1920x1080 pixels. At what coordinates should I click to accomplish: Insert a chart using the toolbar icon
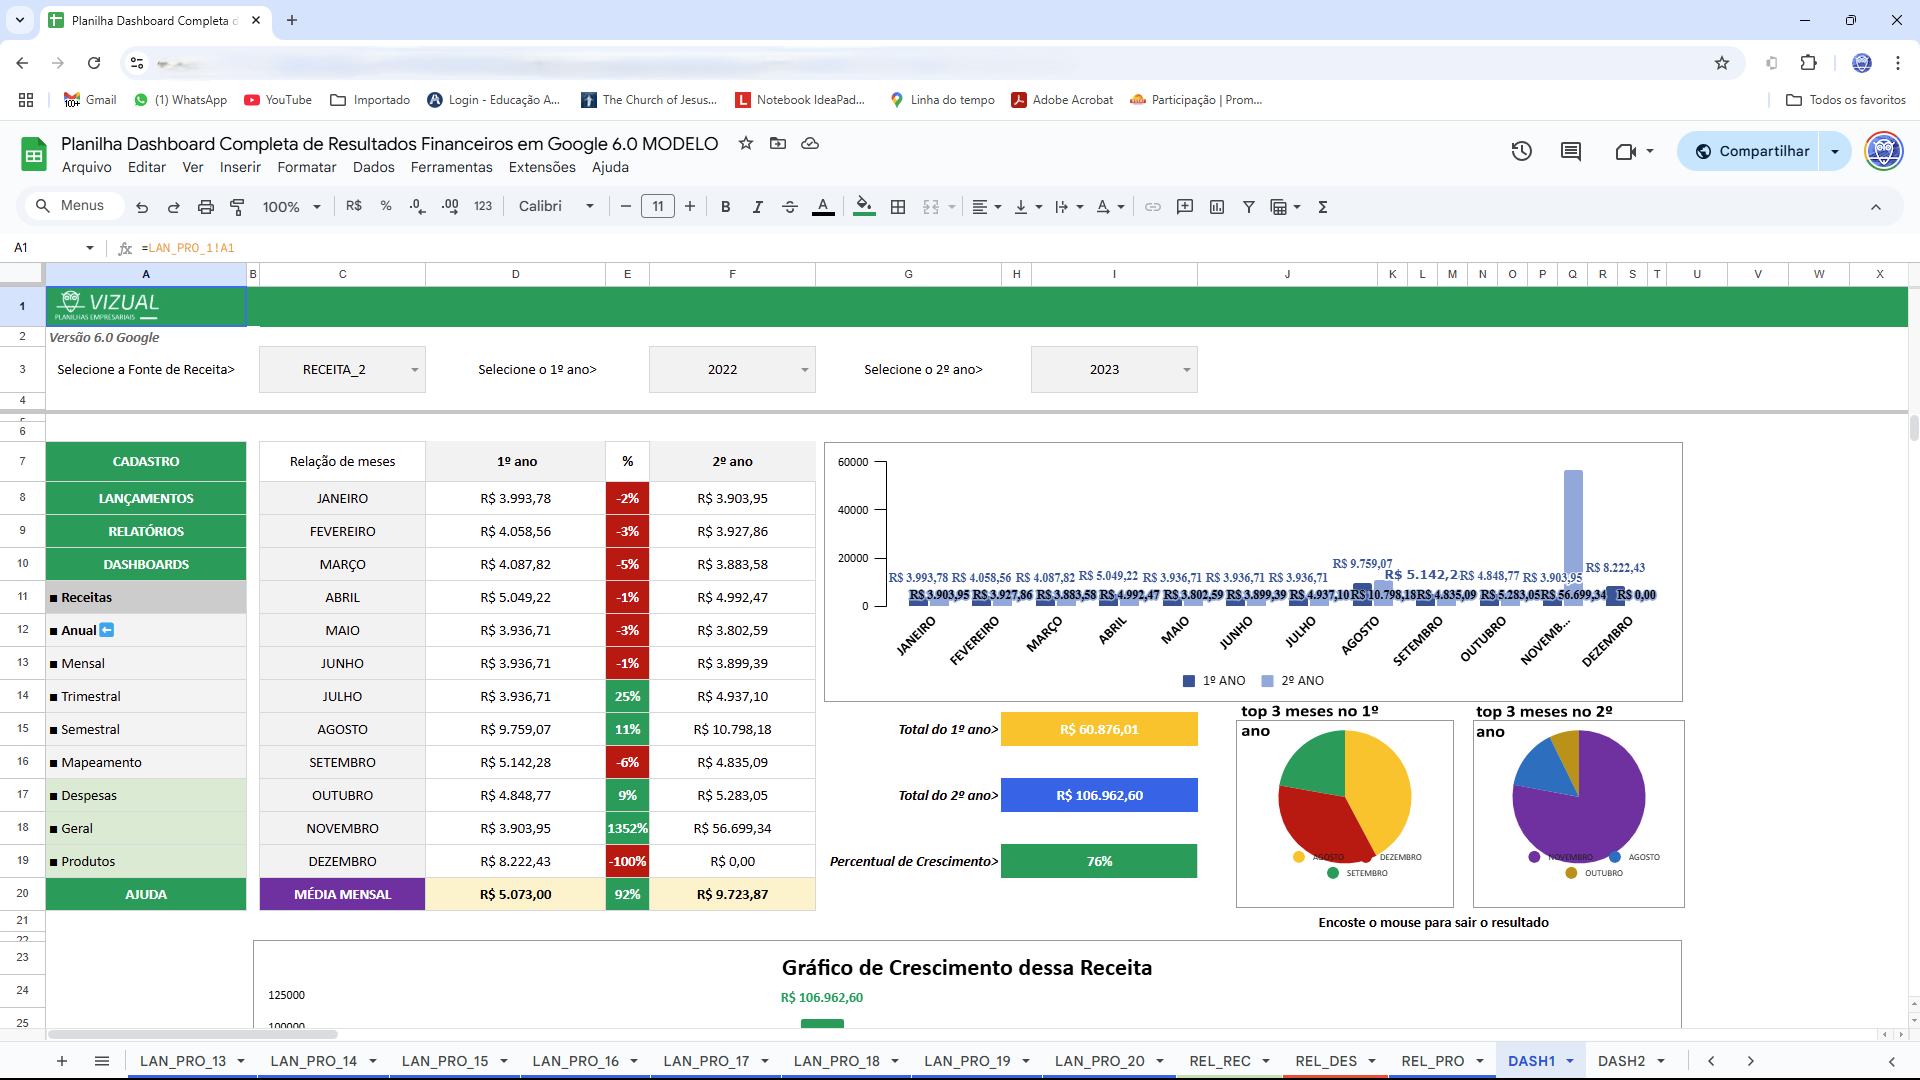(1216, 207)
